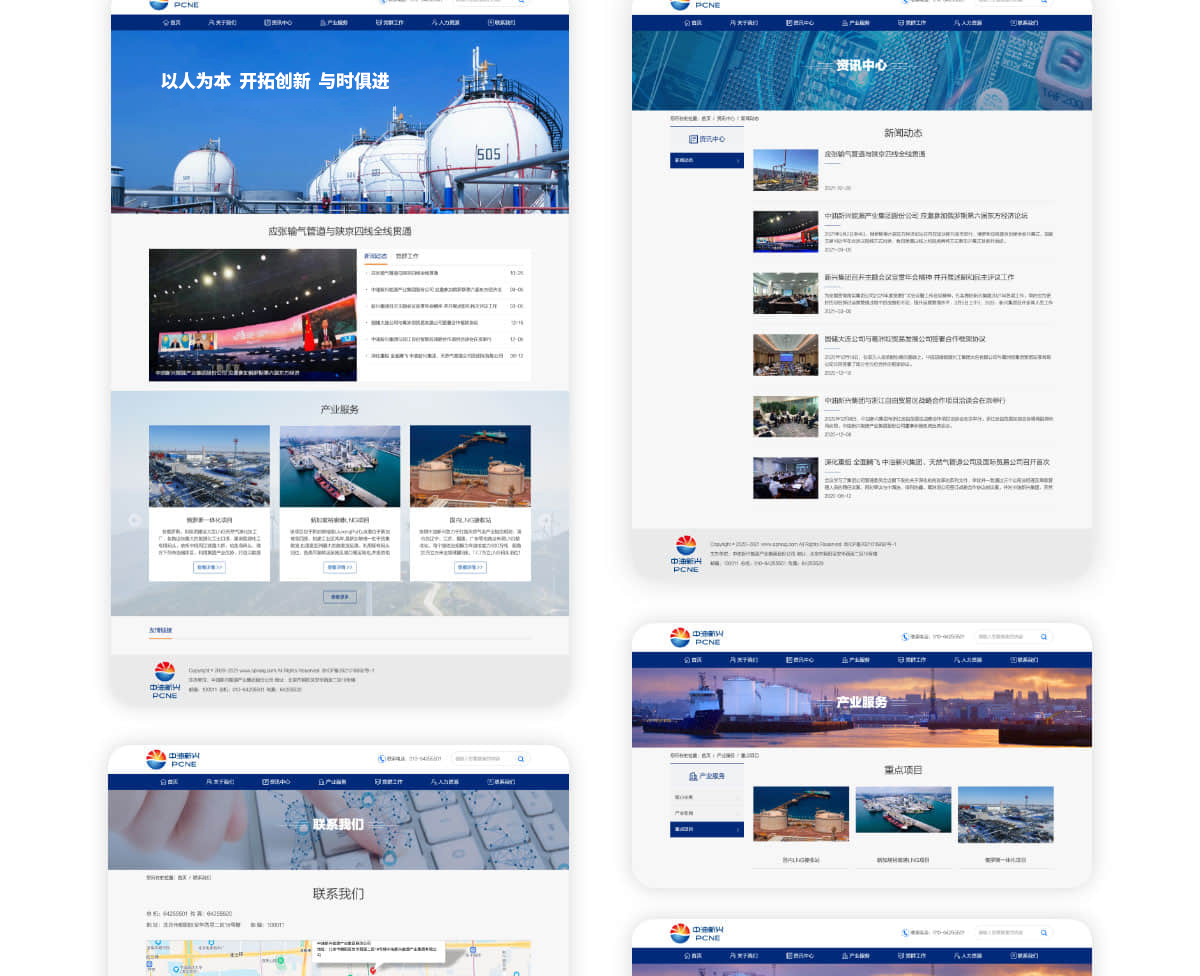Switch to the 党群工作 tab in the homepage news panel
1200x976 pixels.
pos(407,256)
